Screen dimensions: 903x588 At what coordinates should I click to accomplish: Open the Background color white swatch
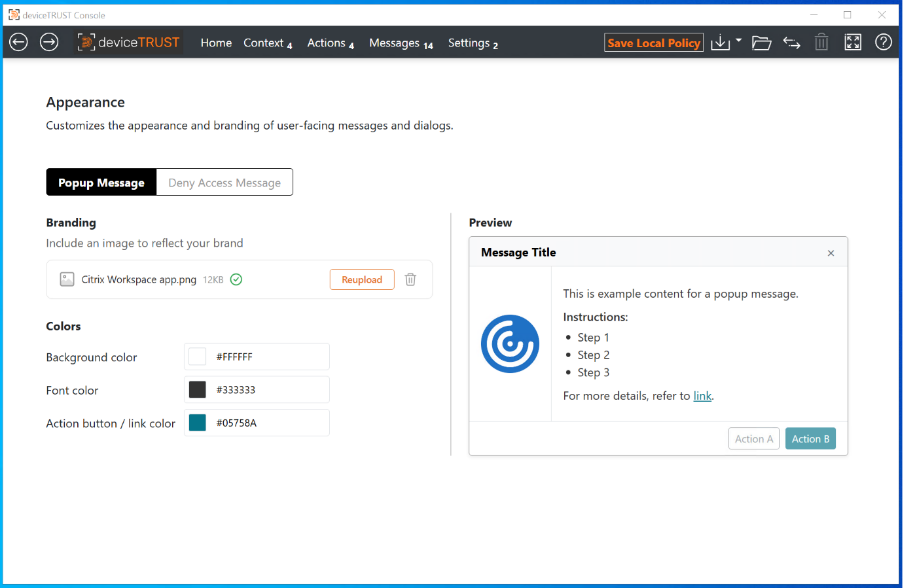click(197, 356)
